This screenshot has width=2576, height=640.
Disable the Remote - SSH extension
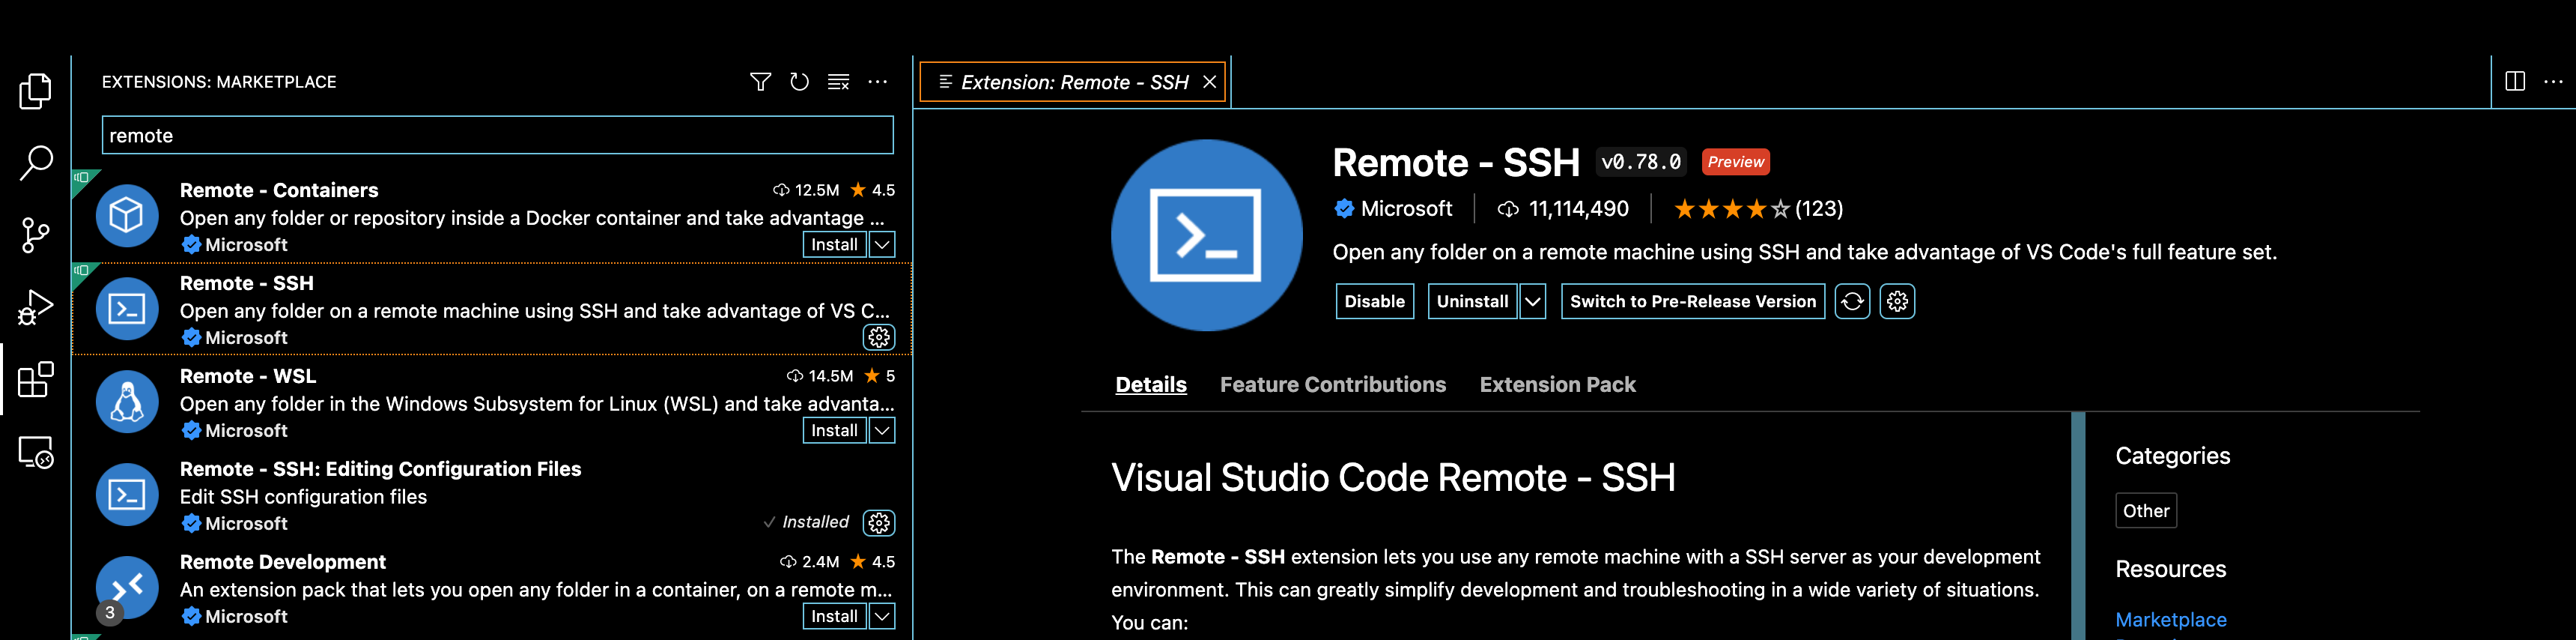coord(1374,301)
